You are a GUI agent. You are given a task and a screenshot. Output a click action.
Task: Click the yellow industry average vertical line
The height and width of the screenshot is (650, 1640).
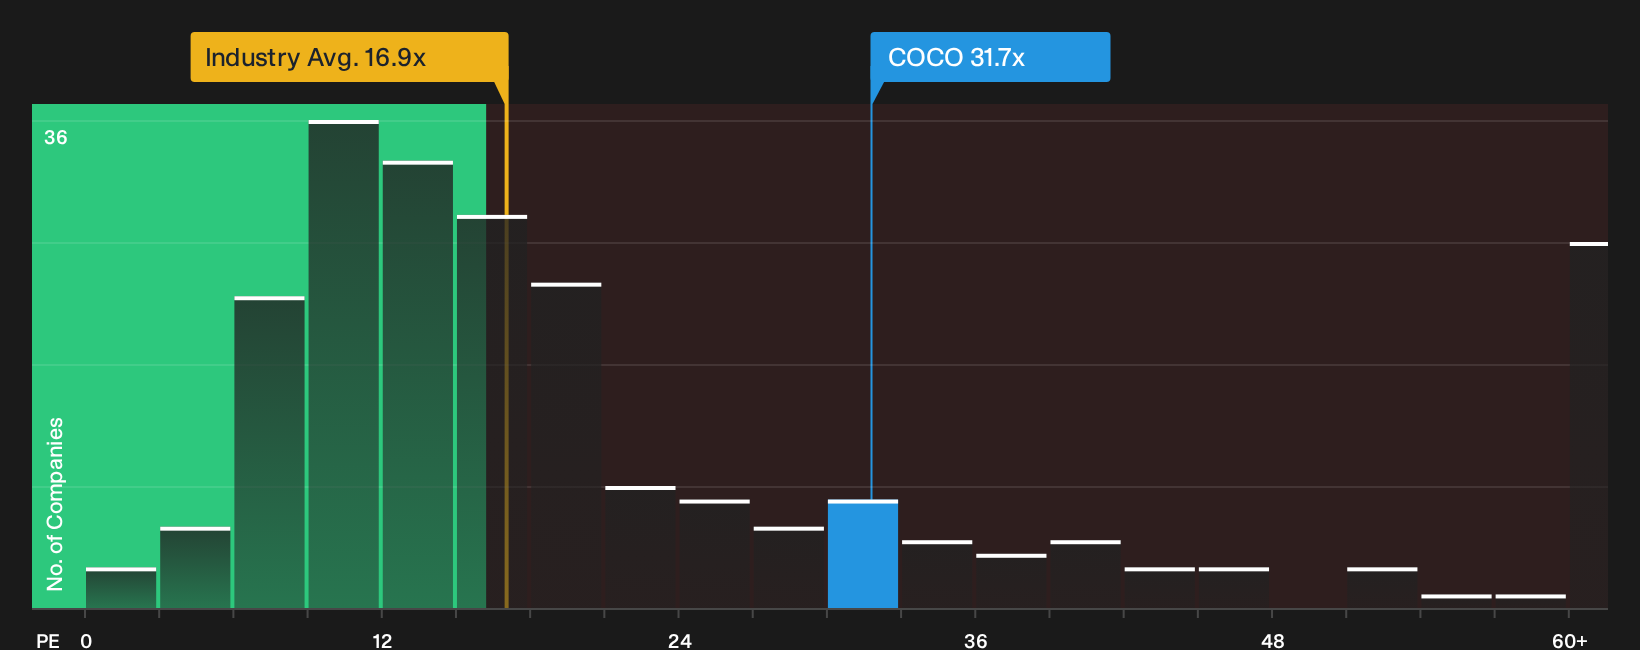coord(506,345)
